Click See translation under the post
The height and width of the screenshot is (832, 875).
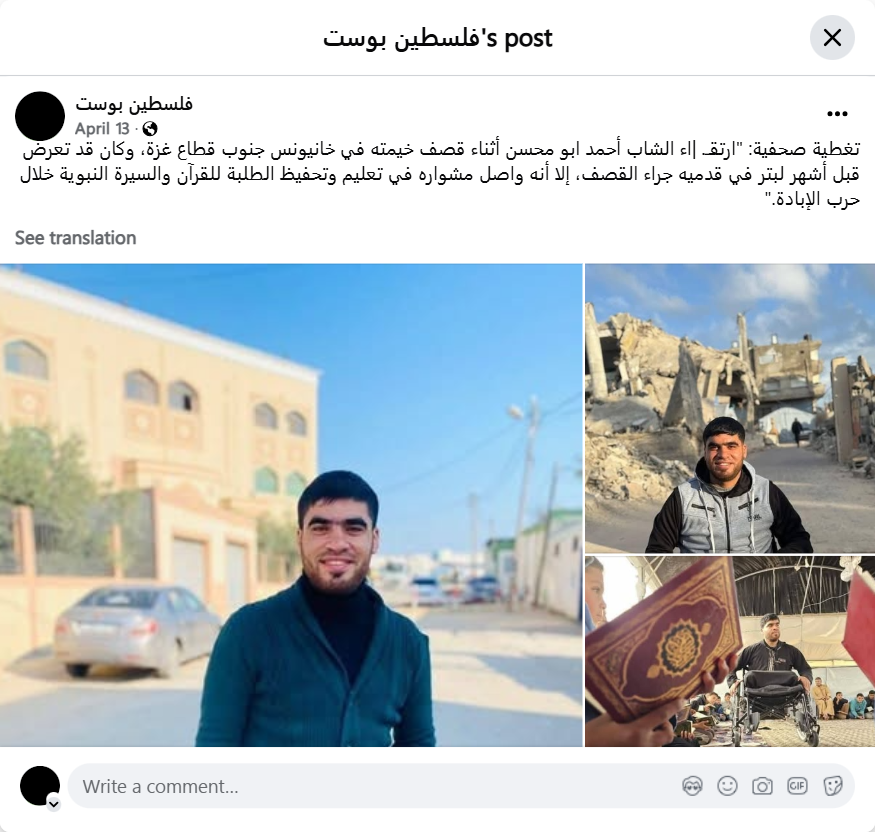[75, 238]
